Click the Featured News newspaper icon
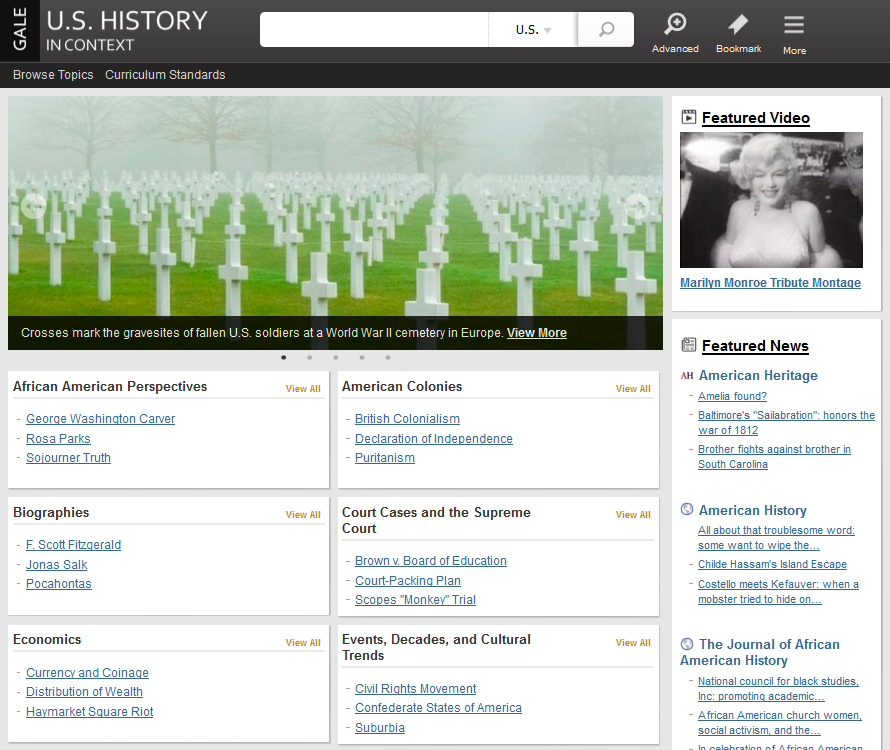 689,345
